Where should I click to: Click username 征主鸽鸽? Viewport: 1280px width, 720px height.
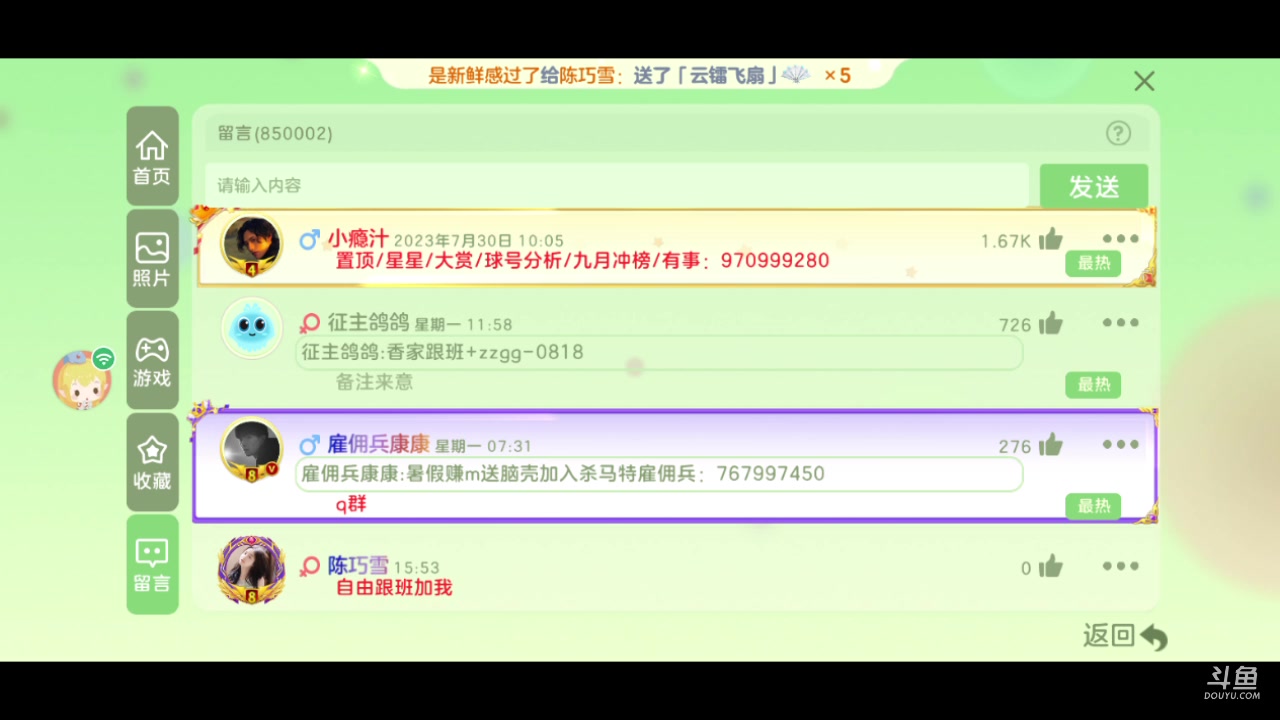tap(368, 323)
